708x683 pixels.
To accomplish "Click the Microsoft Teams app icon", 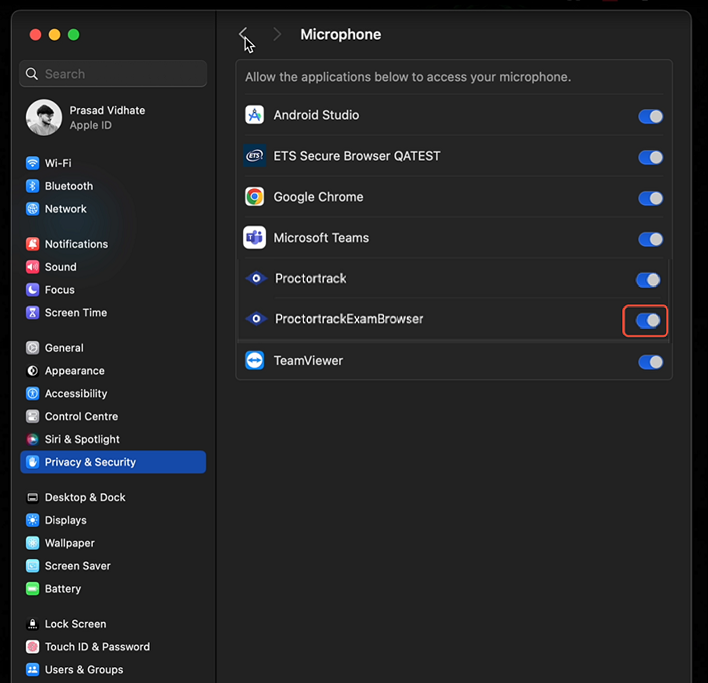I will [255, 237].
